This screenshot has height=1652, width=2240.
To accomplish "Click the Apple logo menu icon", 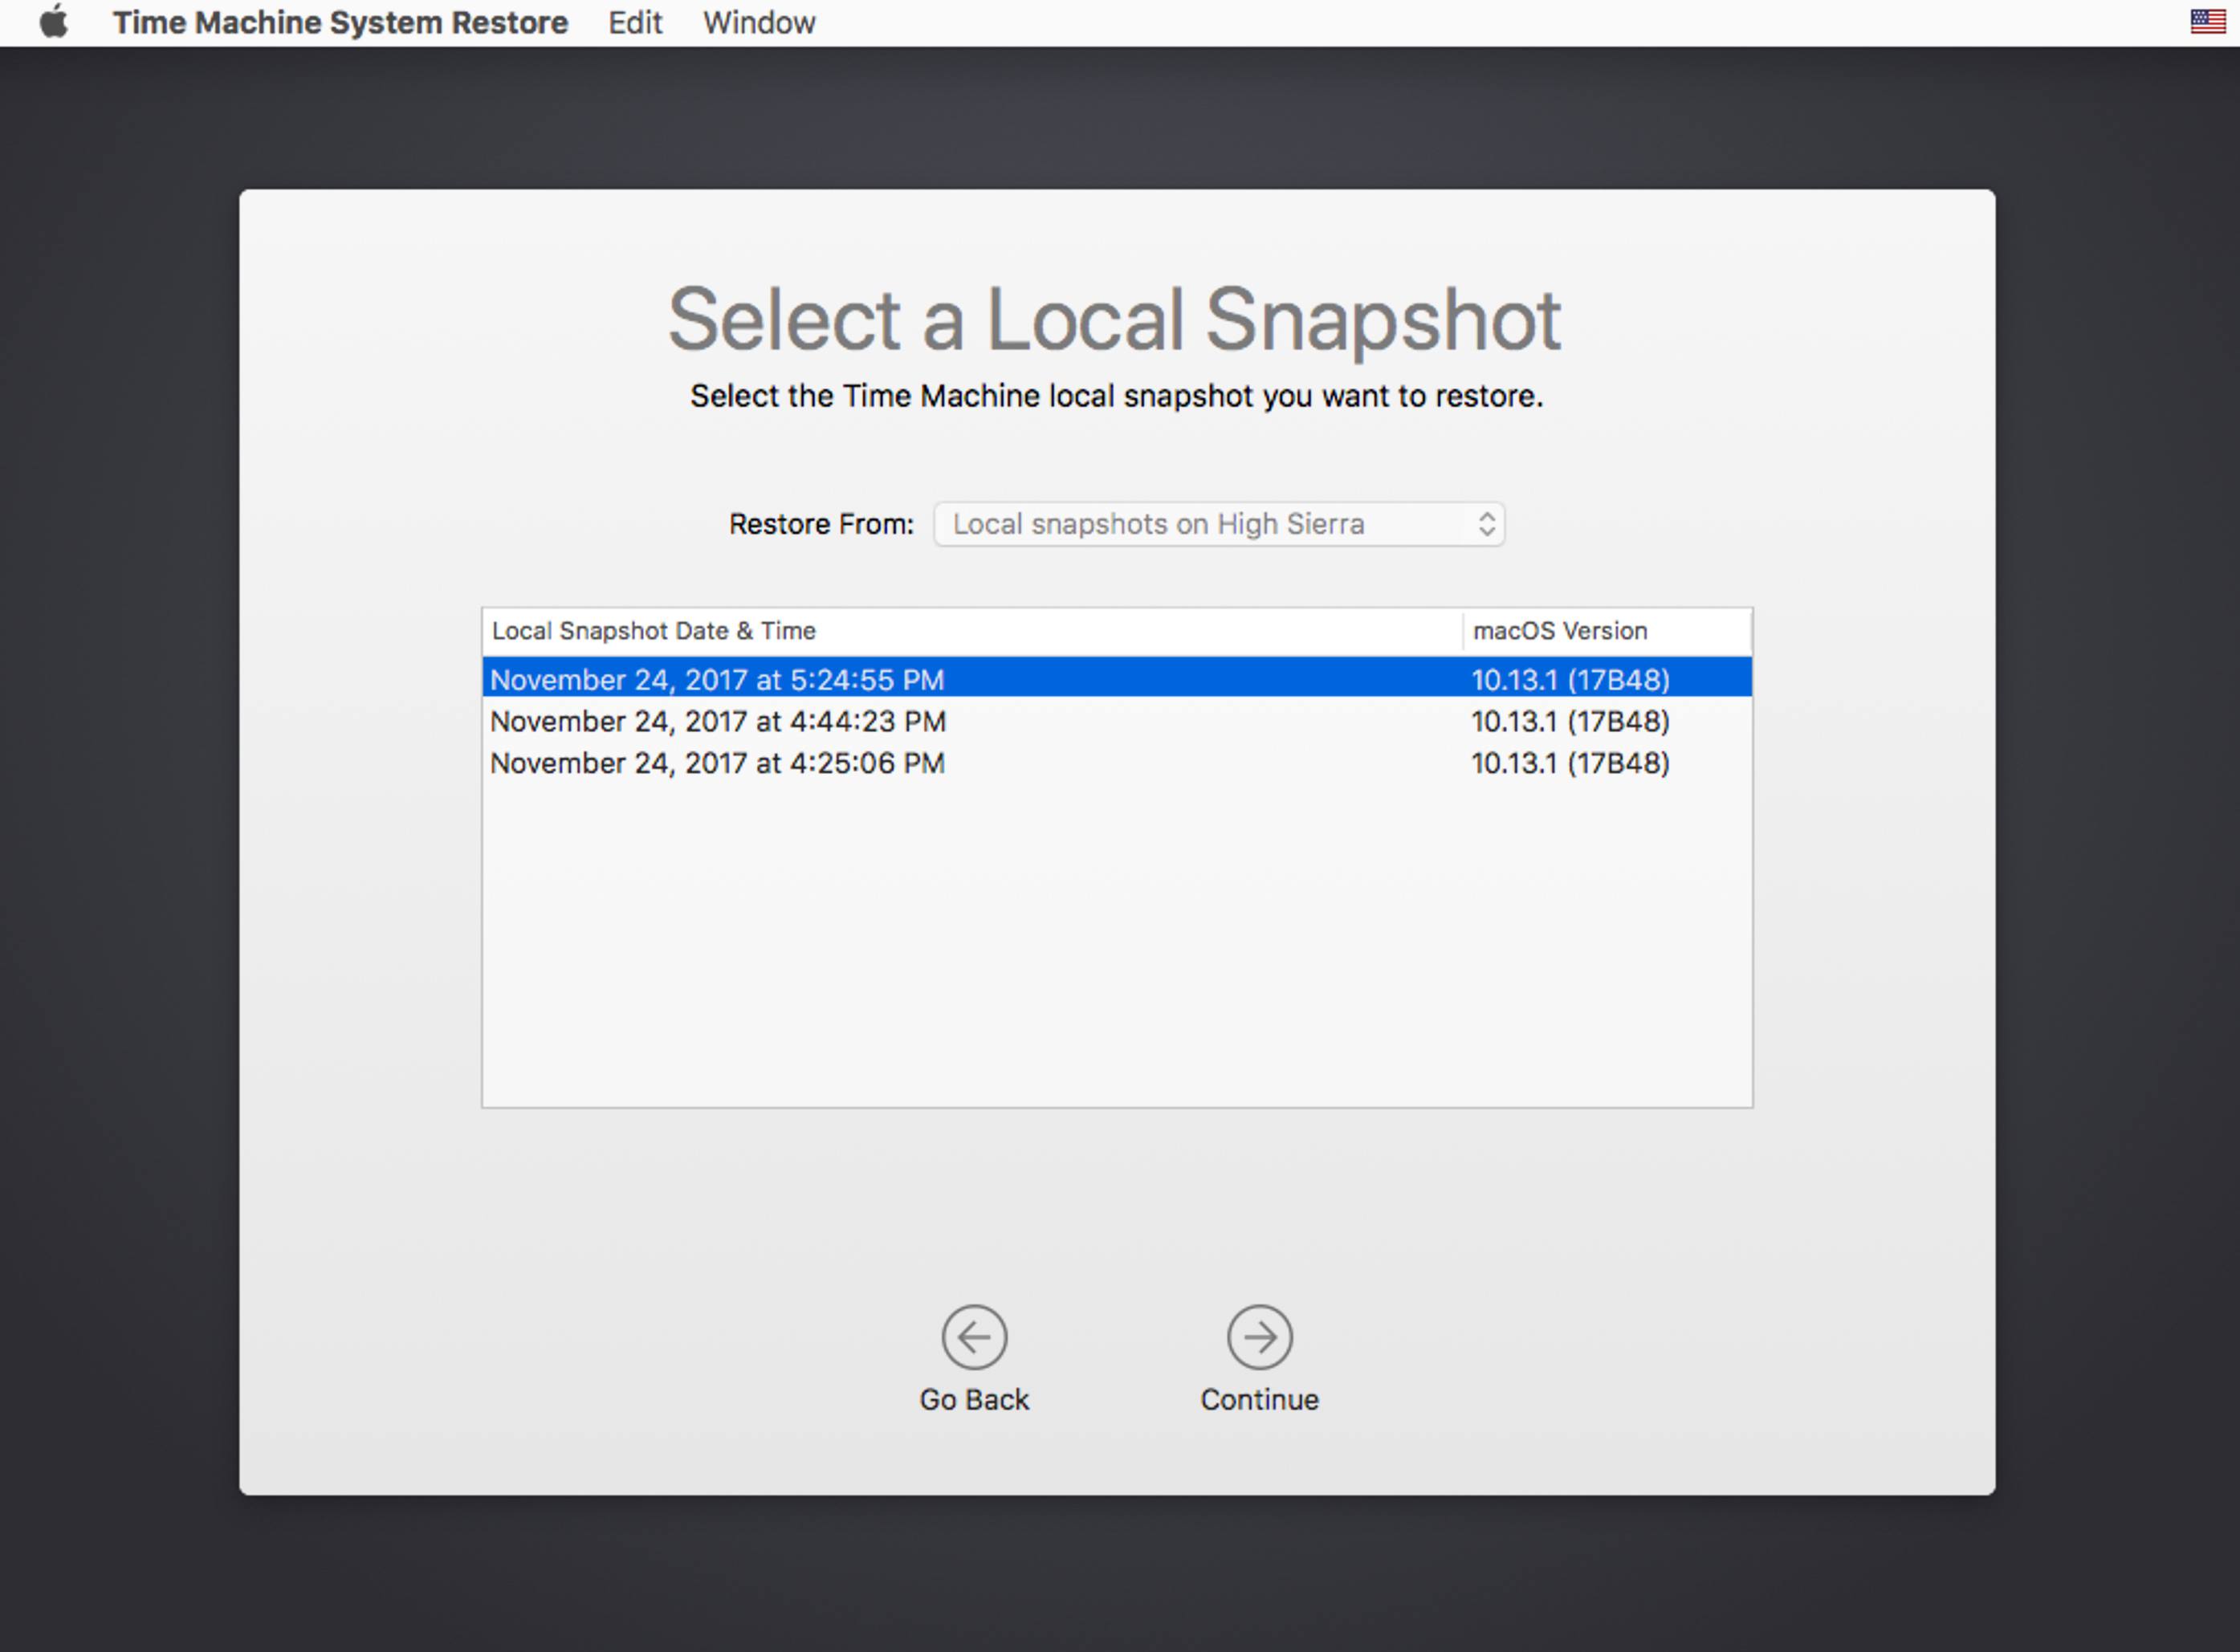I will coord(54,22).
